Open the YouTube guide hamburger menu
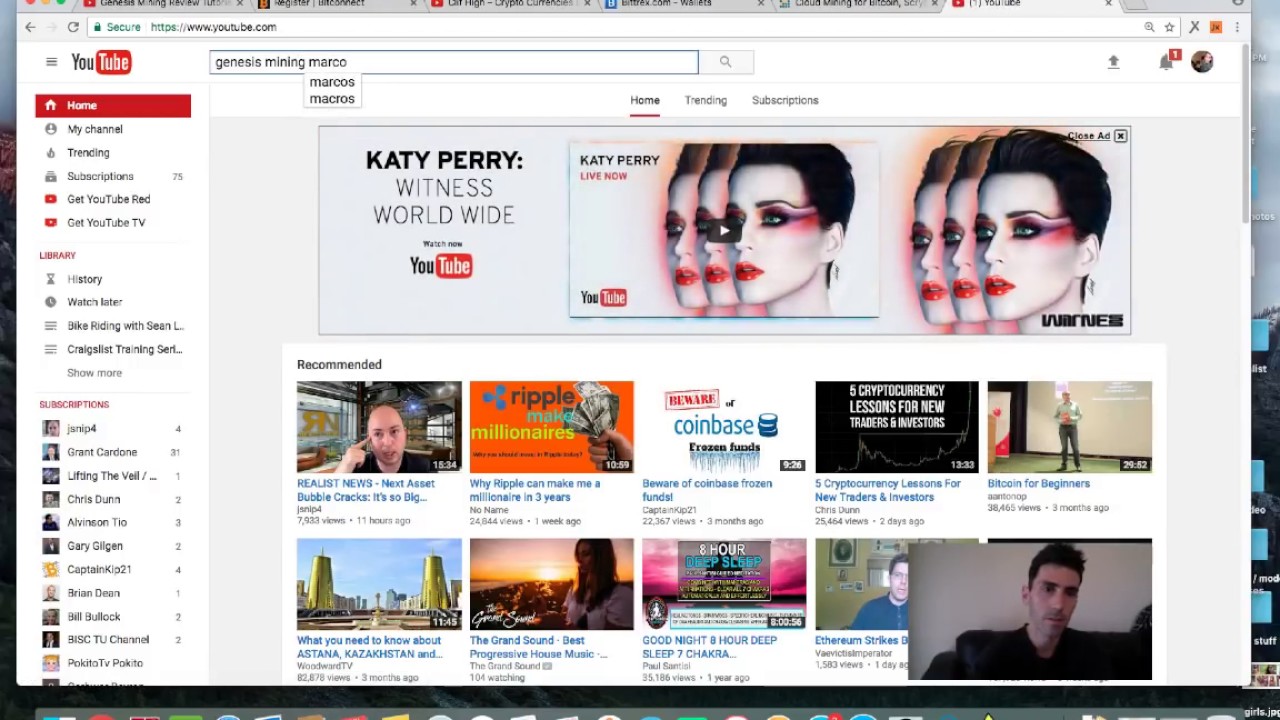1280x720 pixels. point(51,62)
